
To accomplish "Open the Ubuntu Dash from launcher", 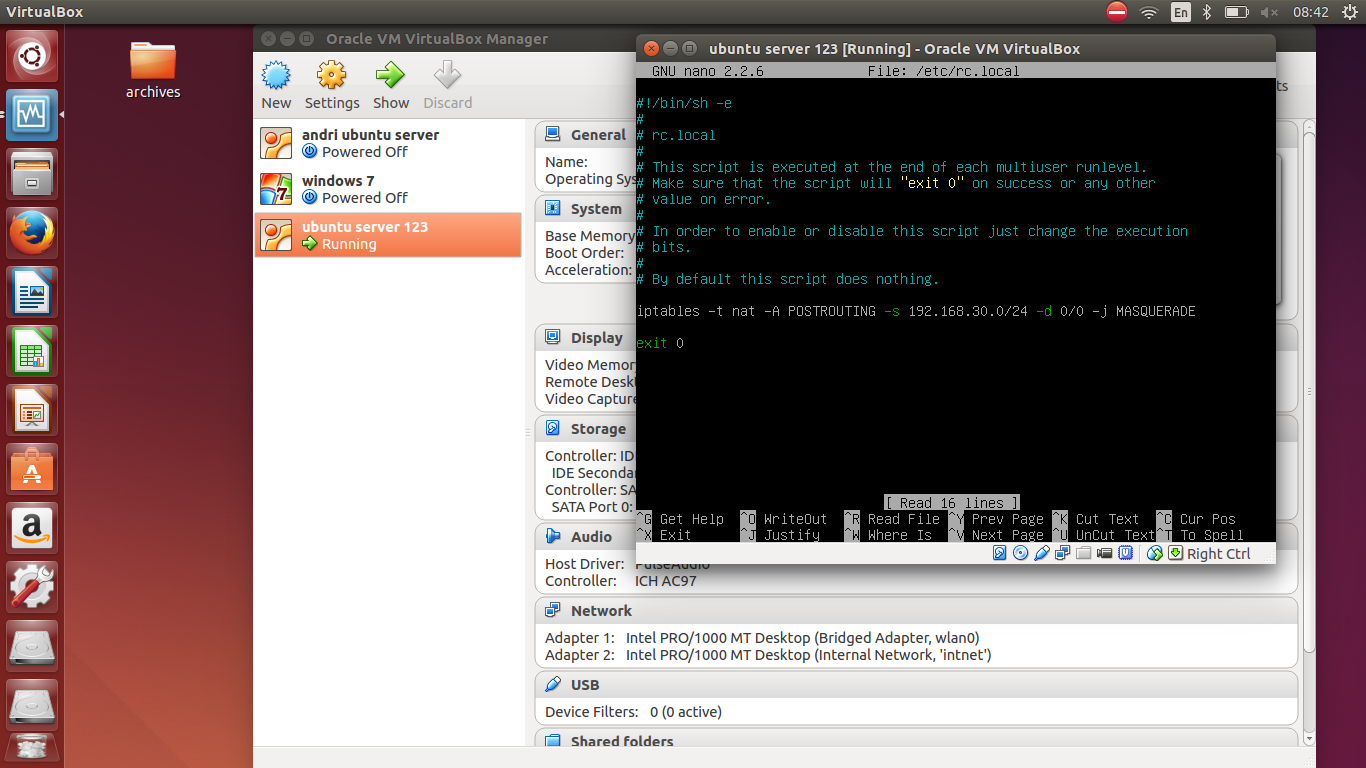I will click(32, 56).
